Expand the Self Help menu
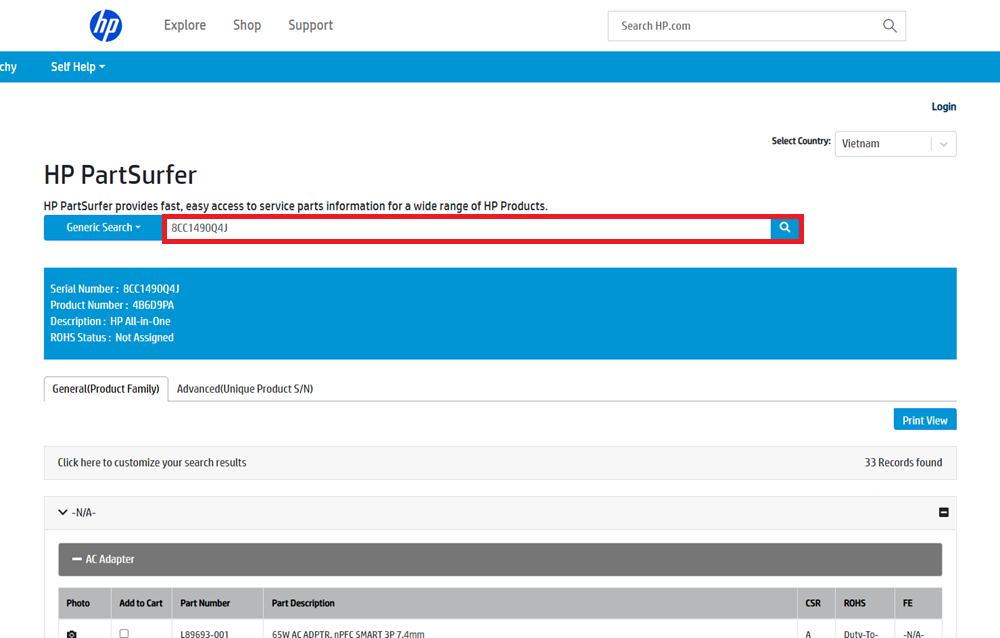The height and width of the screenshot is (638, 1000). click(x=77, y=67)
